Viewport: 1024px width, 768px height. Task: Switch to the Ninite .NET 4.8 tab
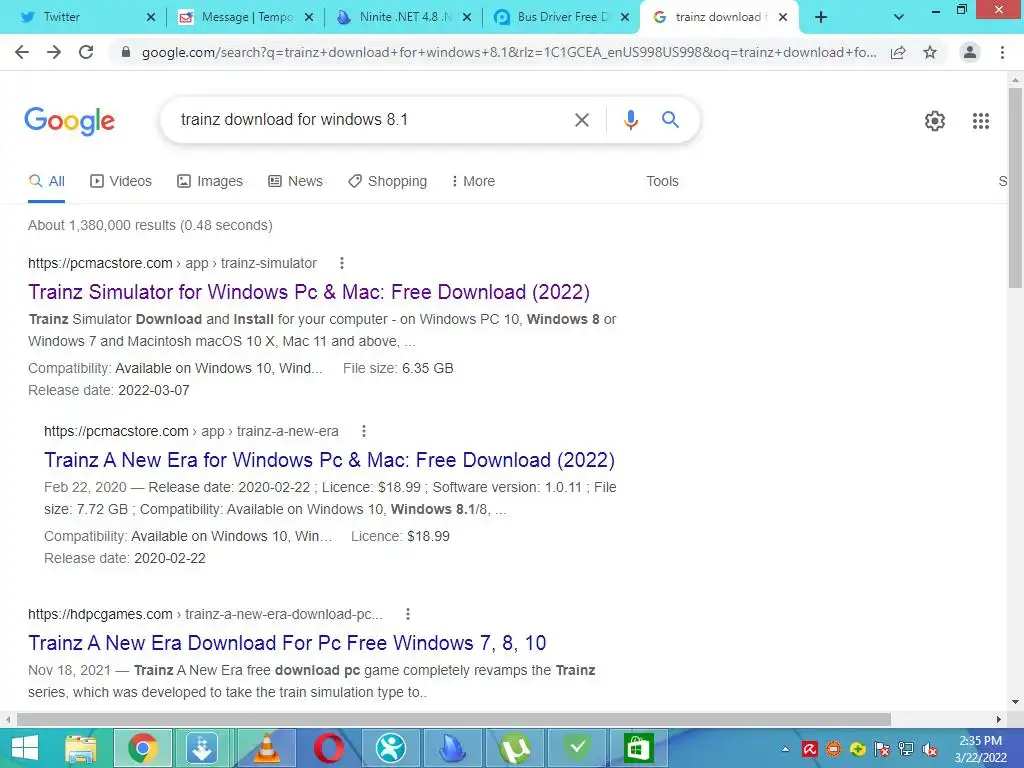[x=403, y=17]
